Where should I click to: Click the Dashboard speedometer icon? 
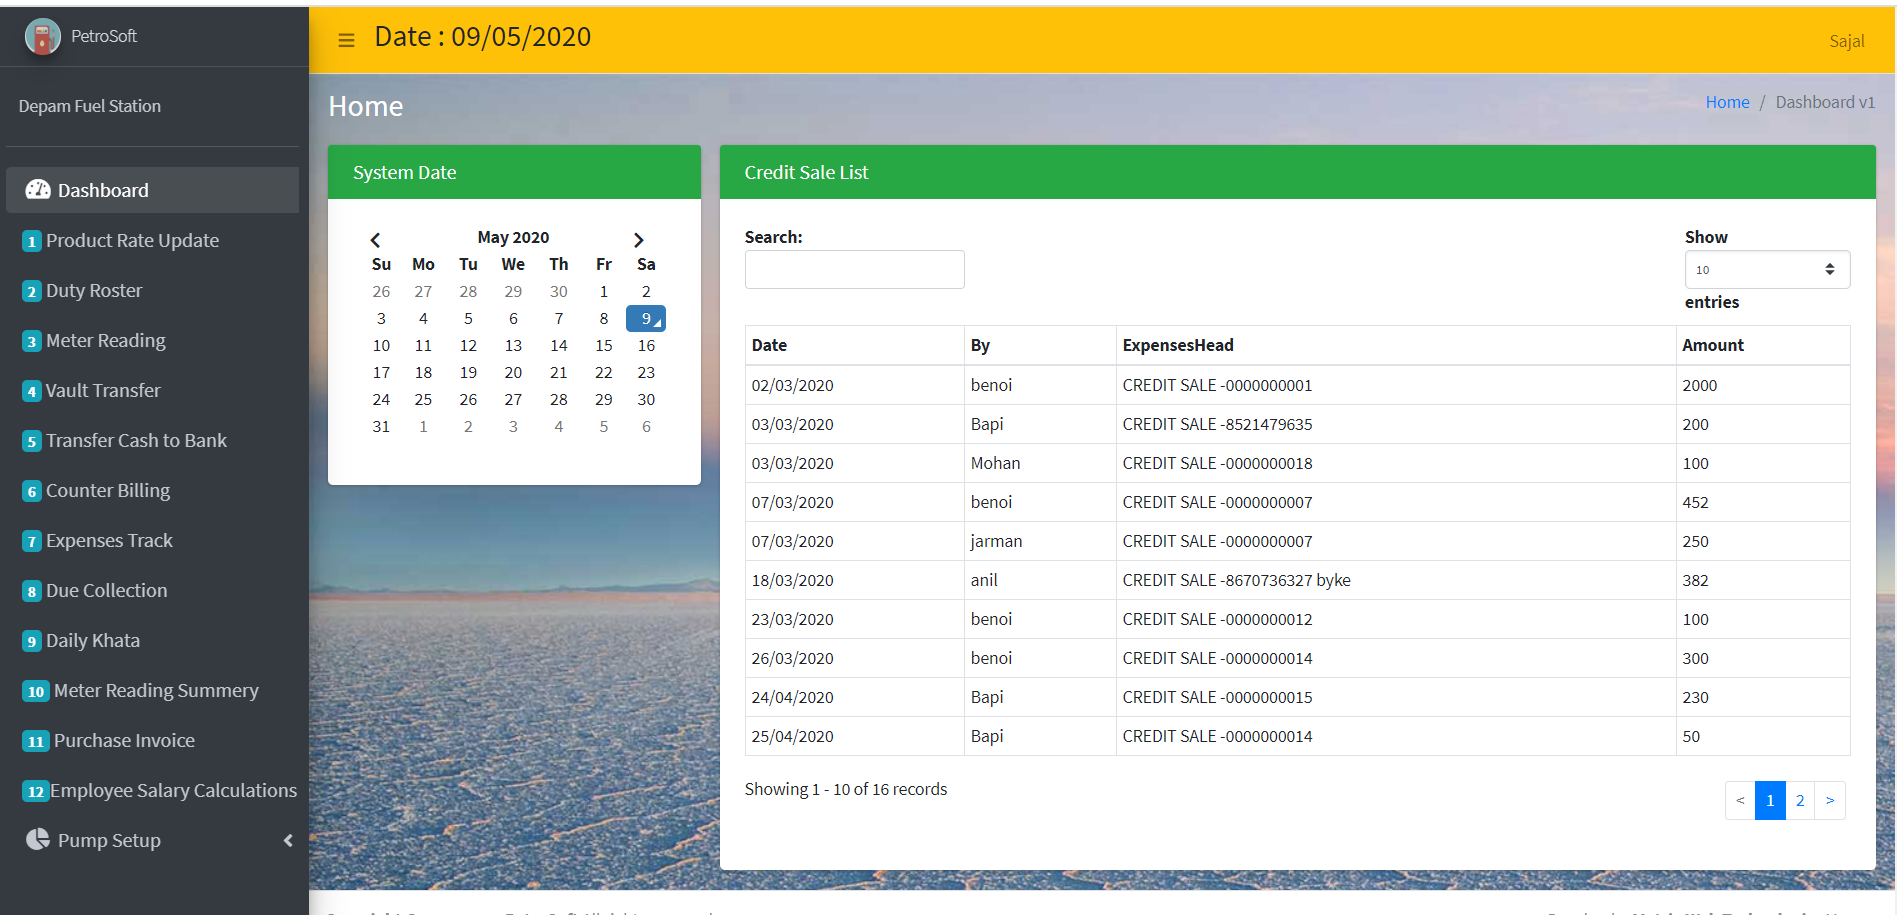tap(38, 190)
